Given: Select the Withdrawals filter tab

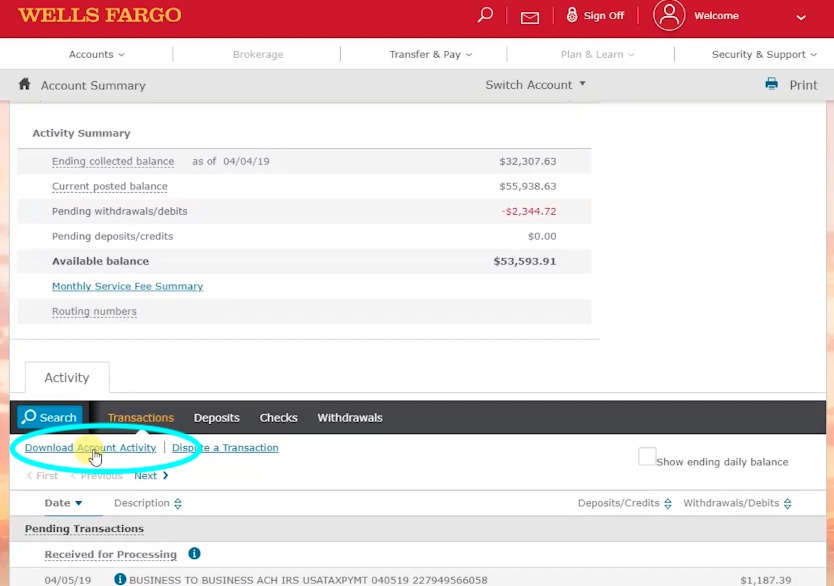Looking at the screenshot, I should (350, 417).
